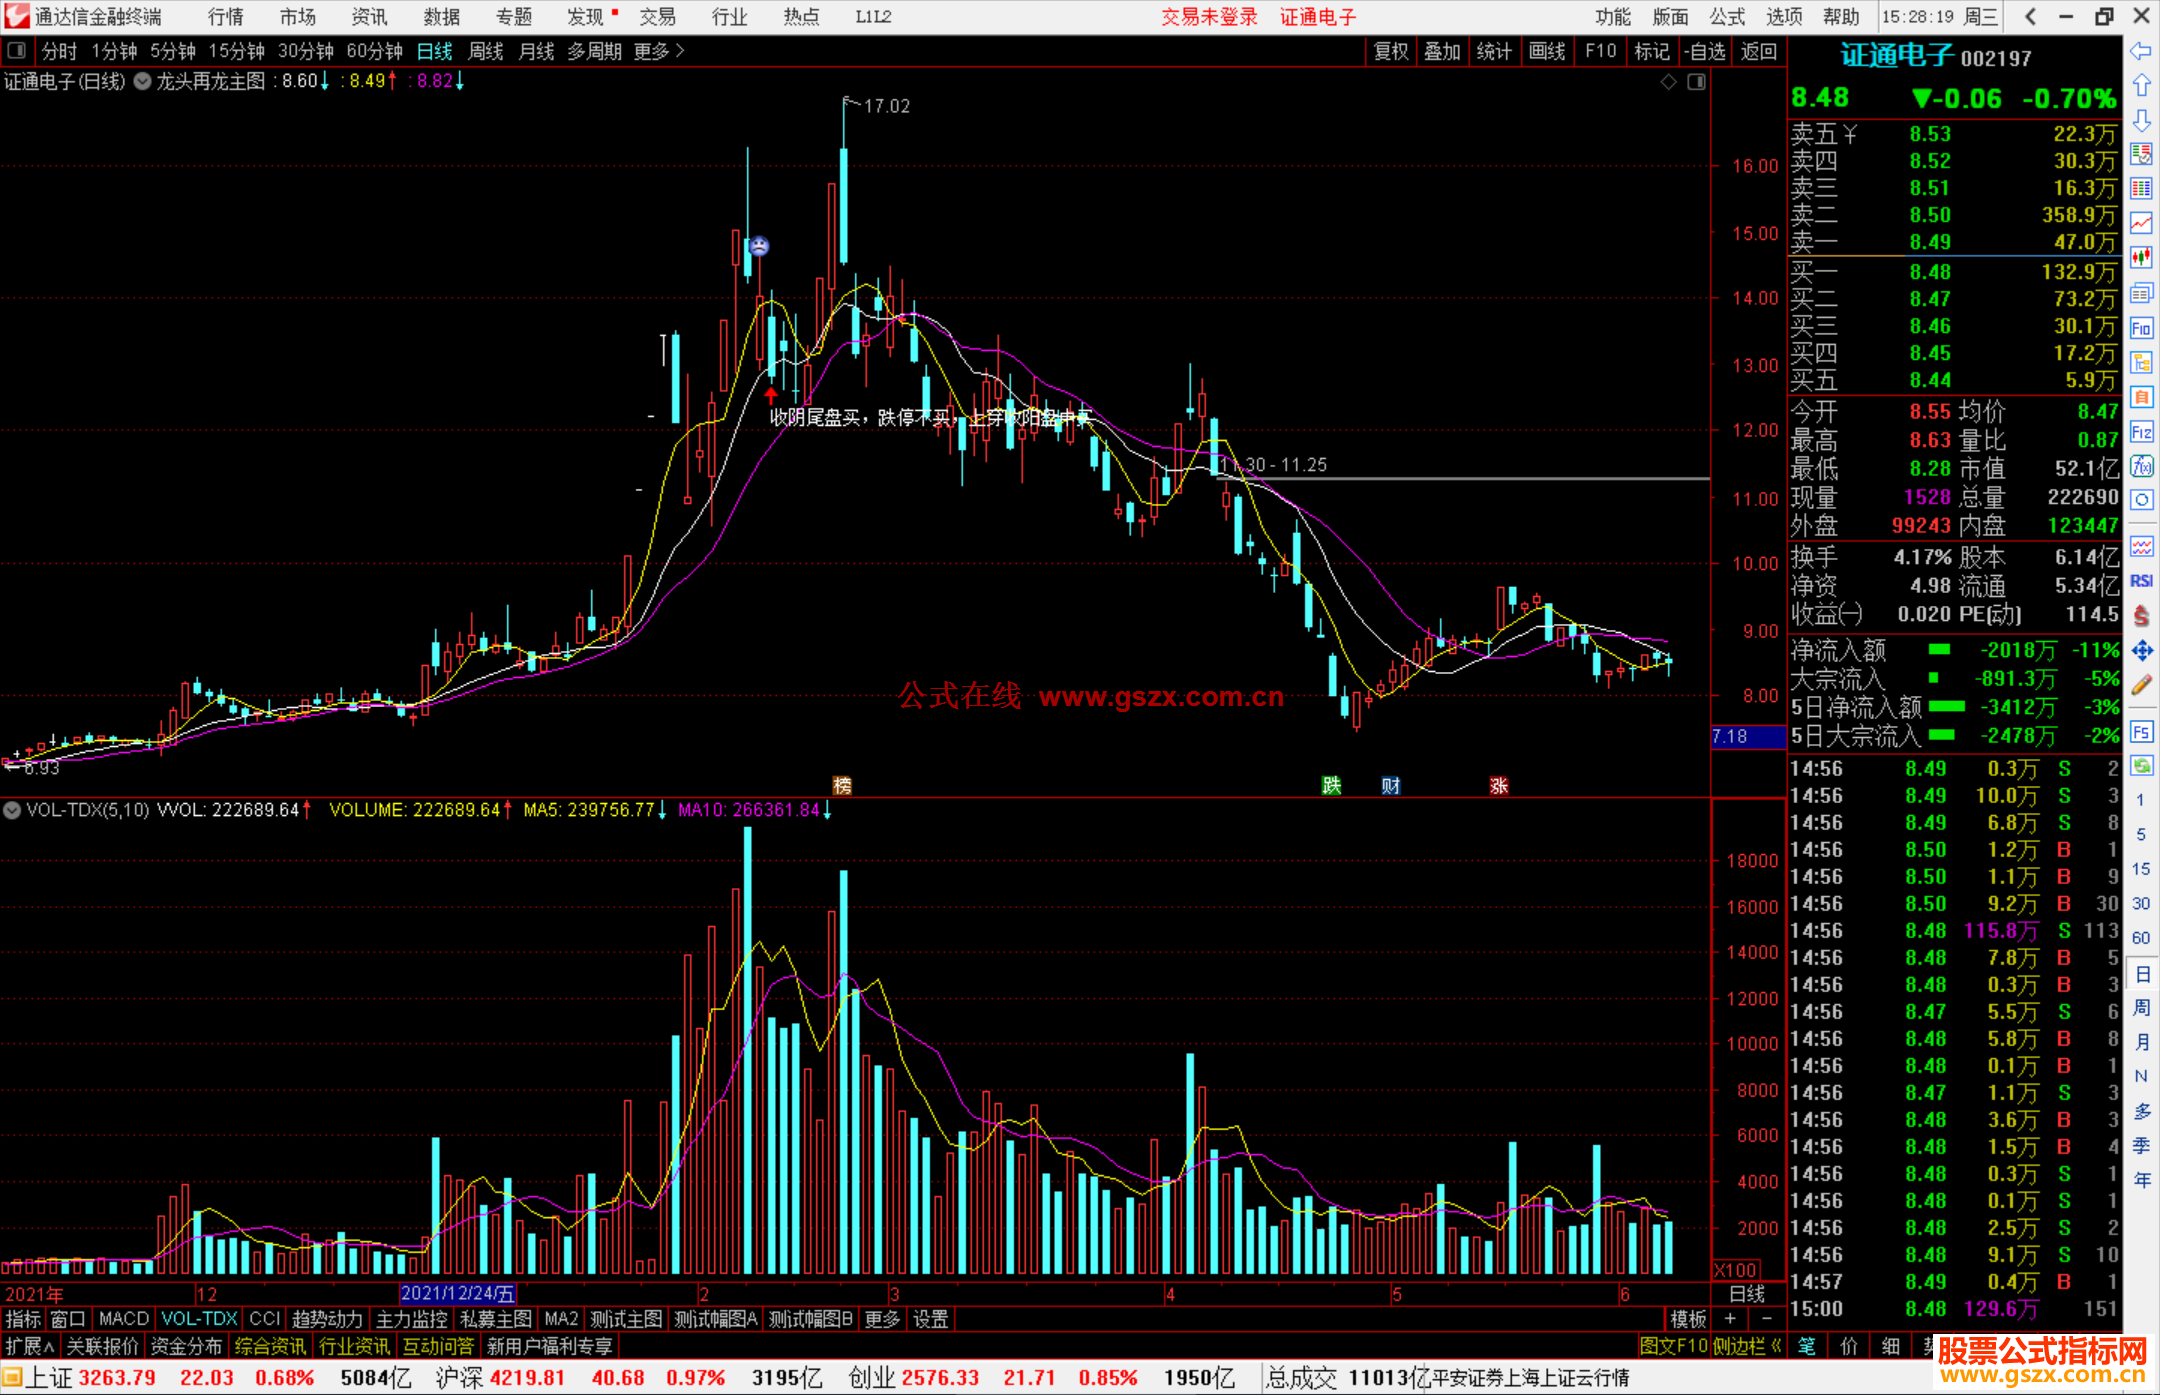Viewport: 2160px width, 1395px height.
Task: Switch to the 笔 tick detail tab
Action: pyautogui.click(x=1806, y=1346)
